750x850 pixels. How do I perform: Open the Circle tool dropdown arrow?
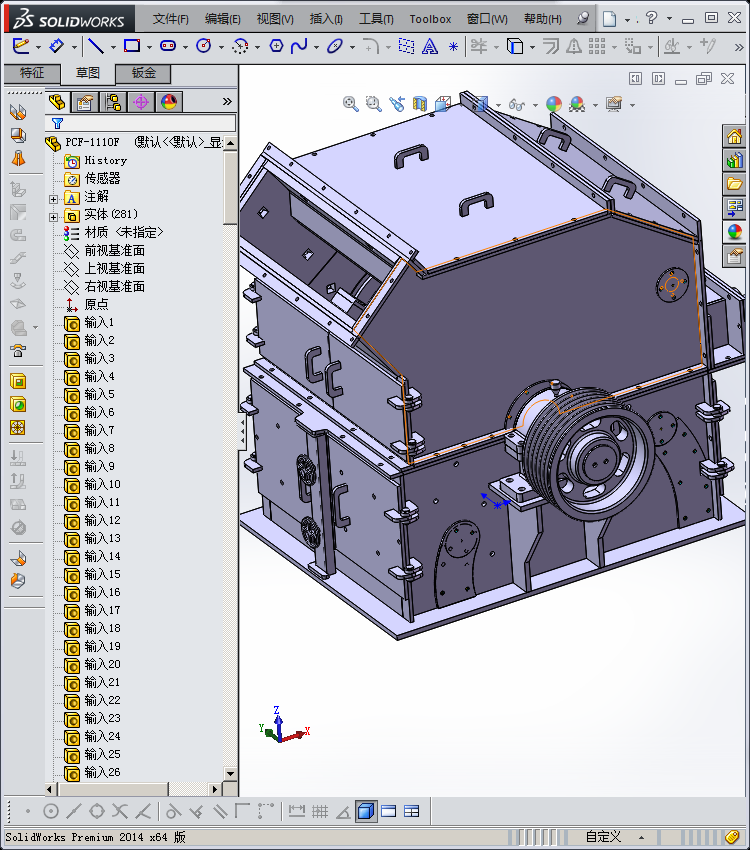221,48
